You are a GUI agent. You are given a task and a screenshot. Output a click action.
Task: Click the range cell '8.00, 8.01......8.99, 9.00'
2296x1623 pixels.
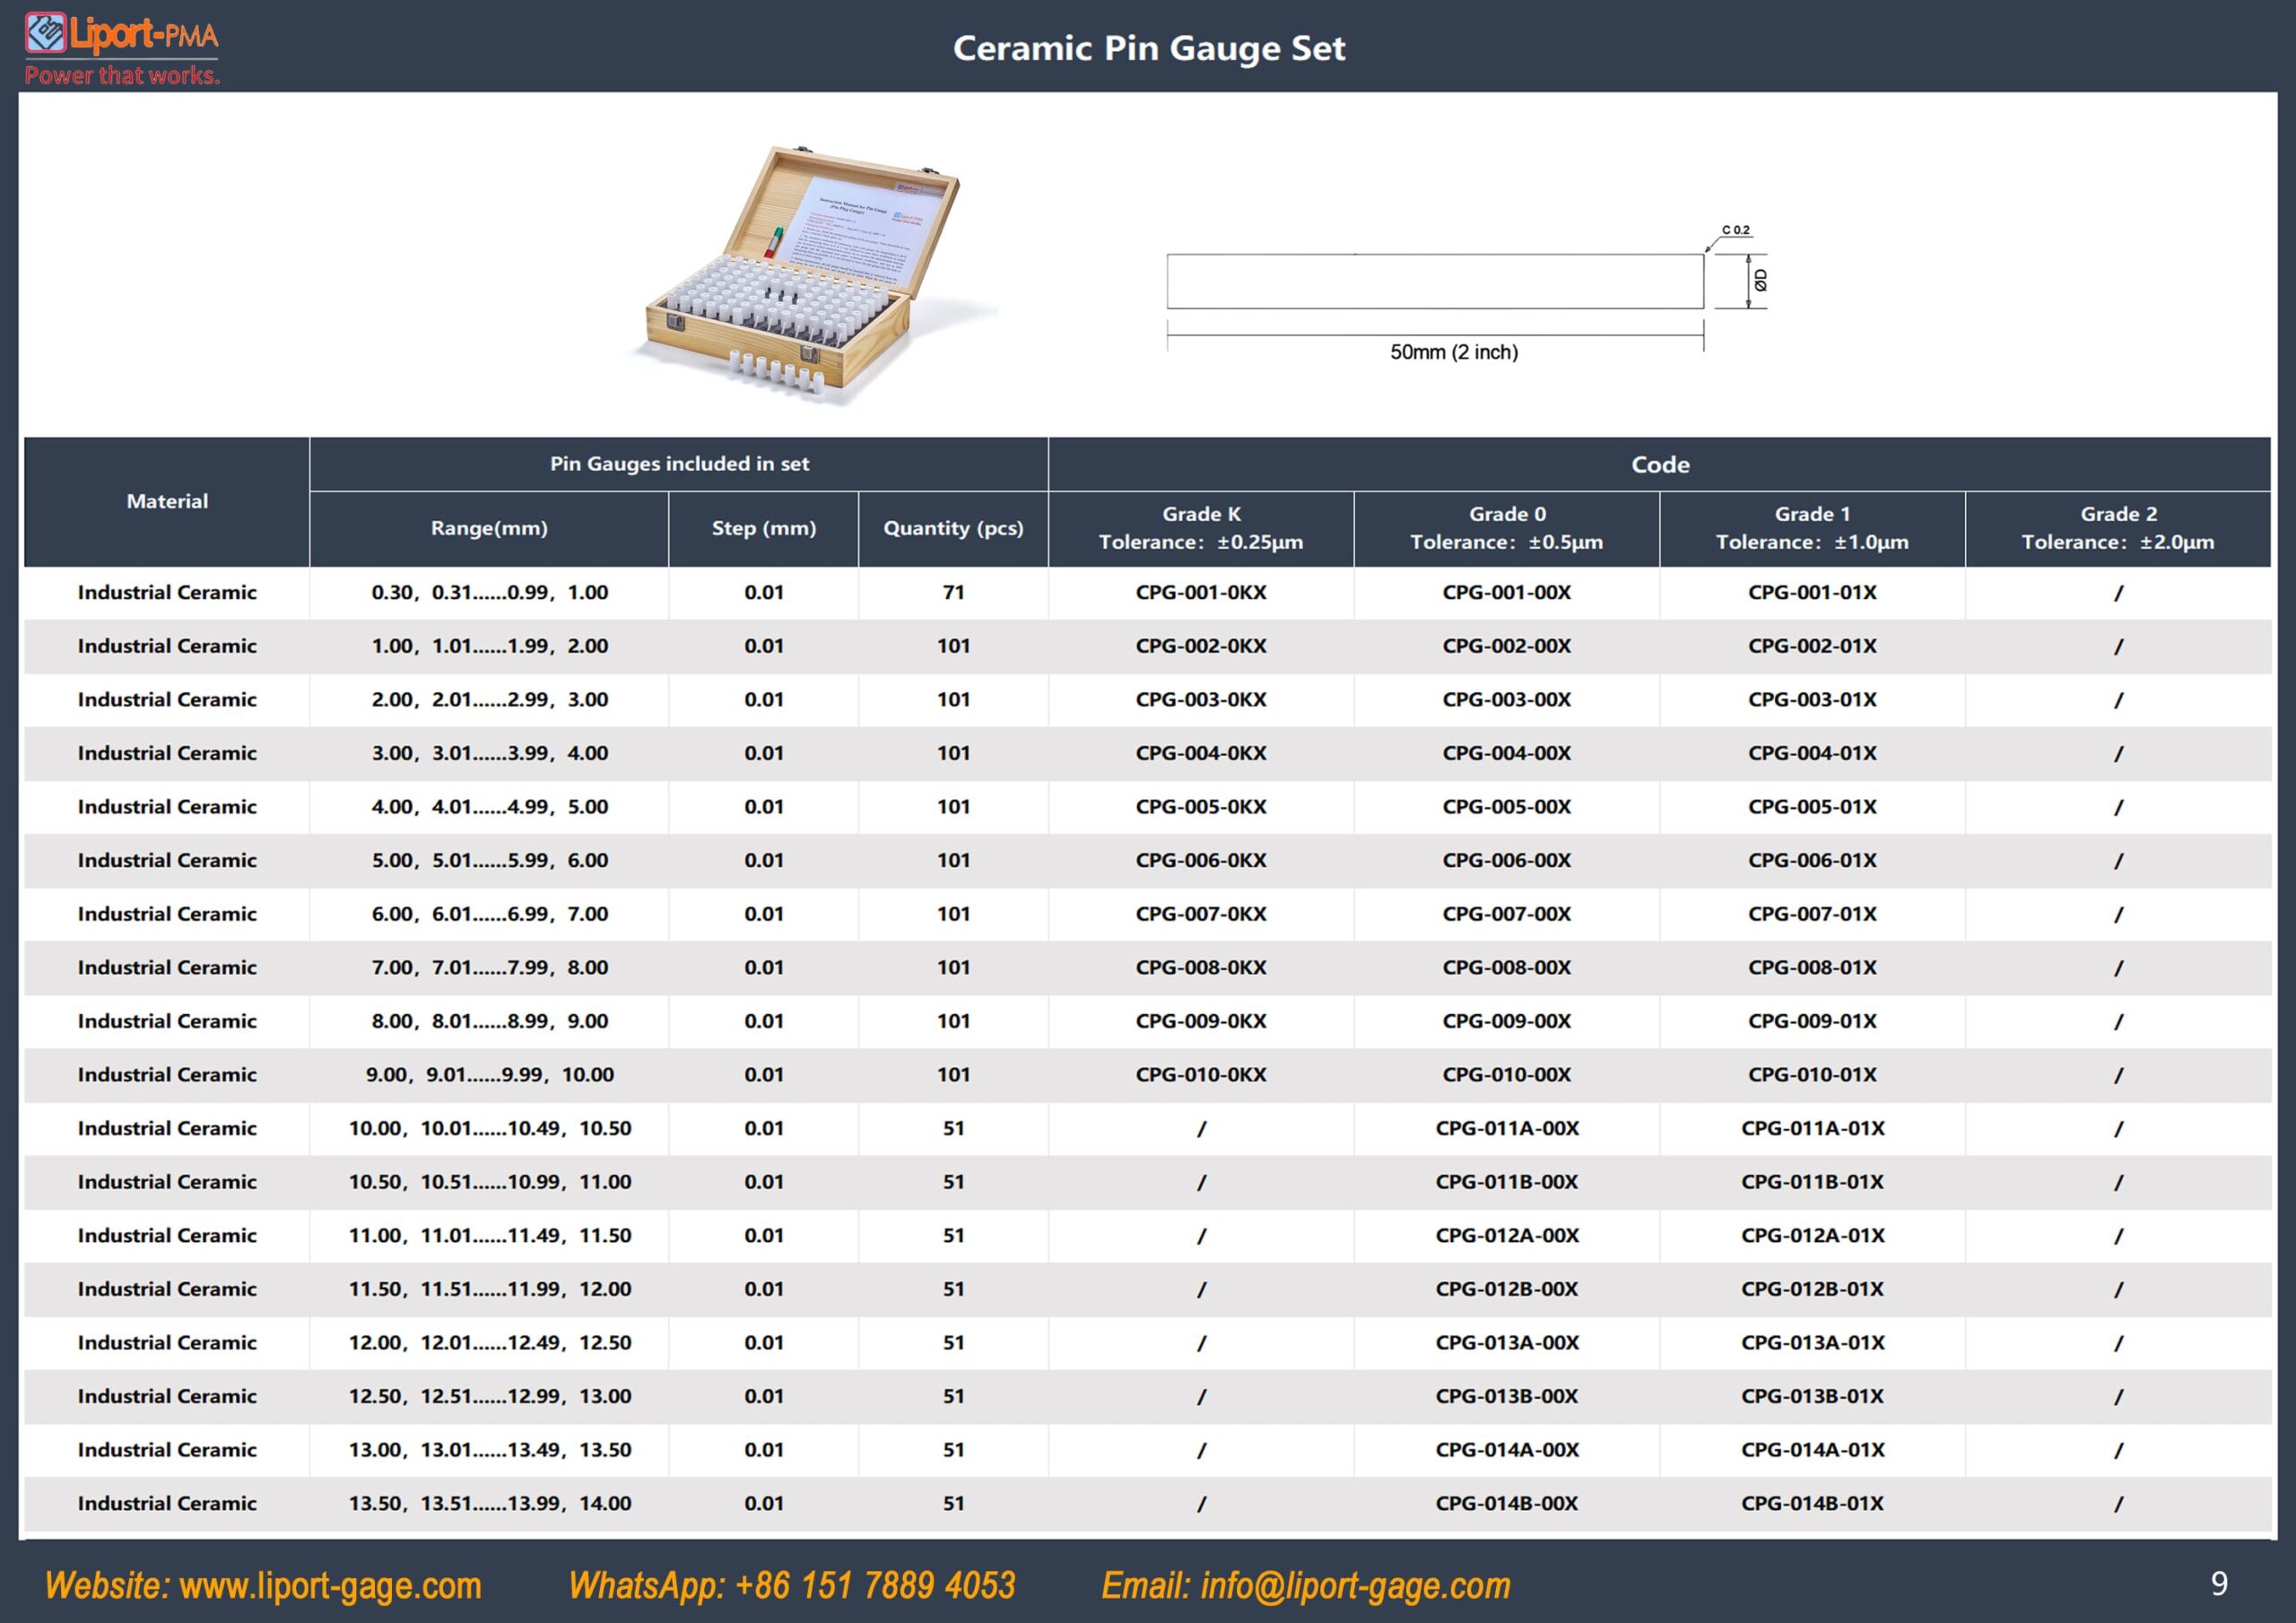click(489, 1022)
